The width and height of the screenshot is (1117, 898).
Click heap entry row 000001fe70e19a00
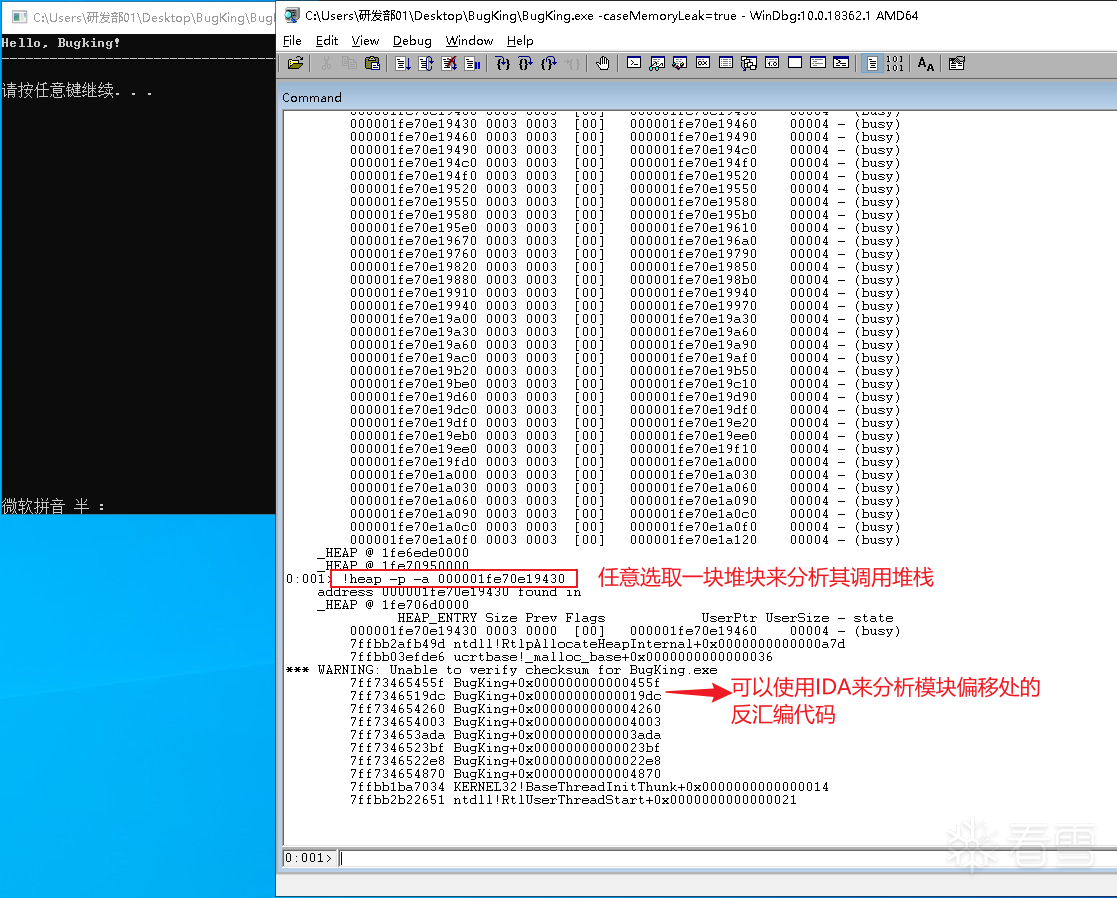pos(625,319)
